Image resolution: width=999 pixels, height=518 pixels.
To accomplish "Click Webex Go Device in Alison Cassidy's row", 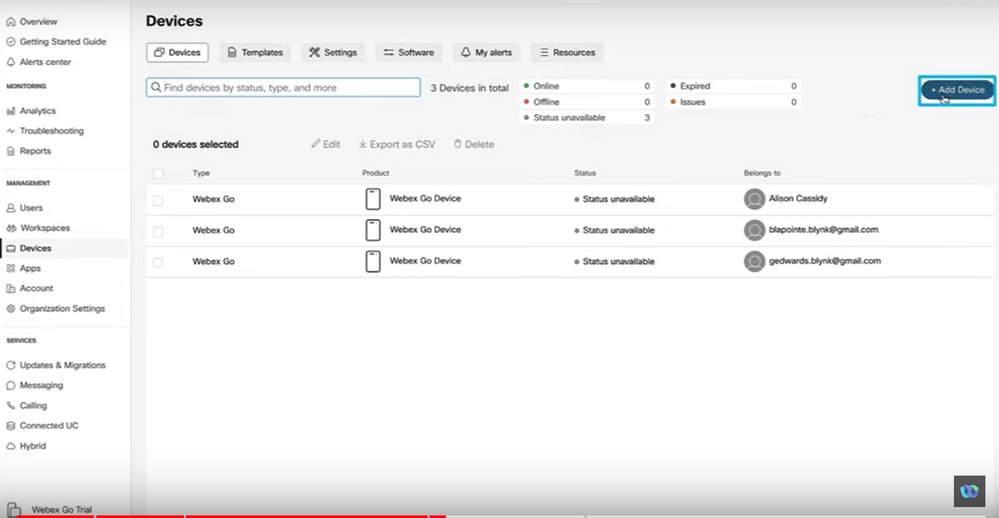I will [x=425, y=198].
